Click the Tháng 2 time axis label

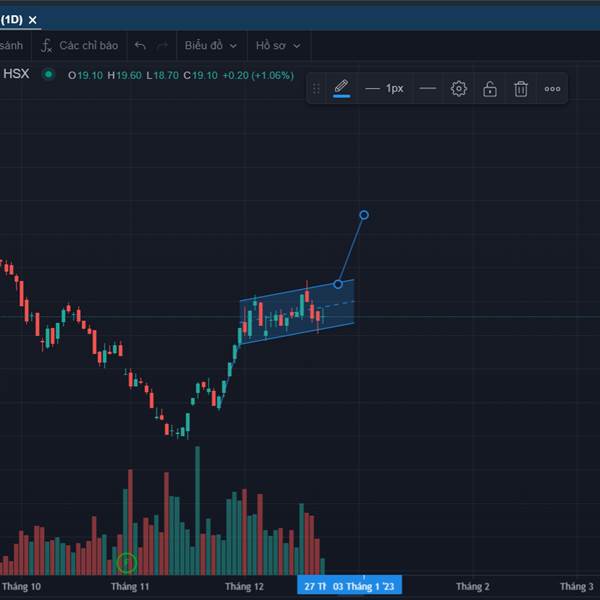pyautogui.click(x=473, y=586)
